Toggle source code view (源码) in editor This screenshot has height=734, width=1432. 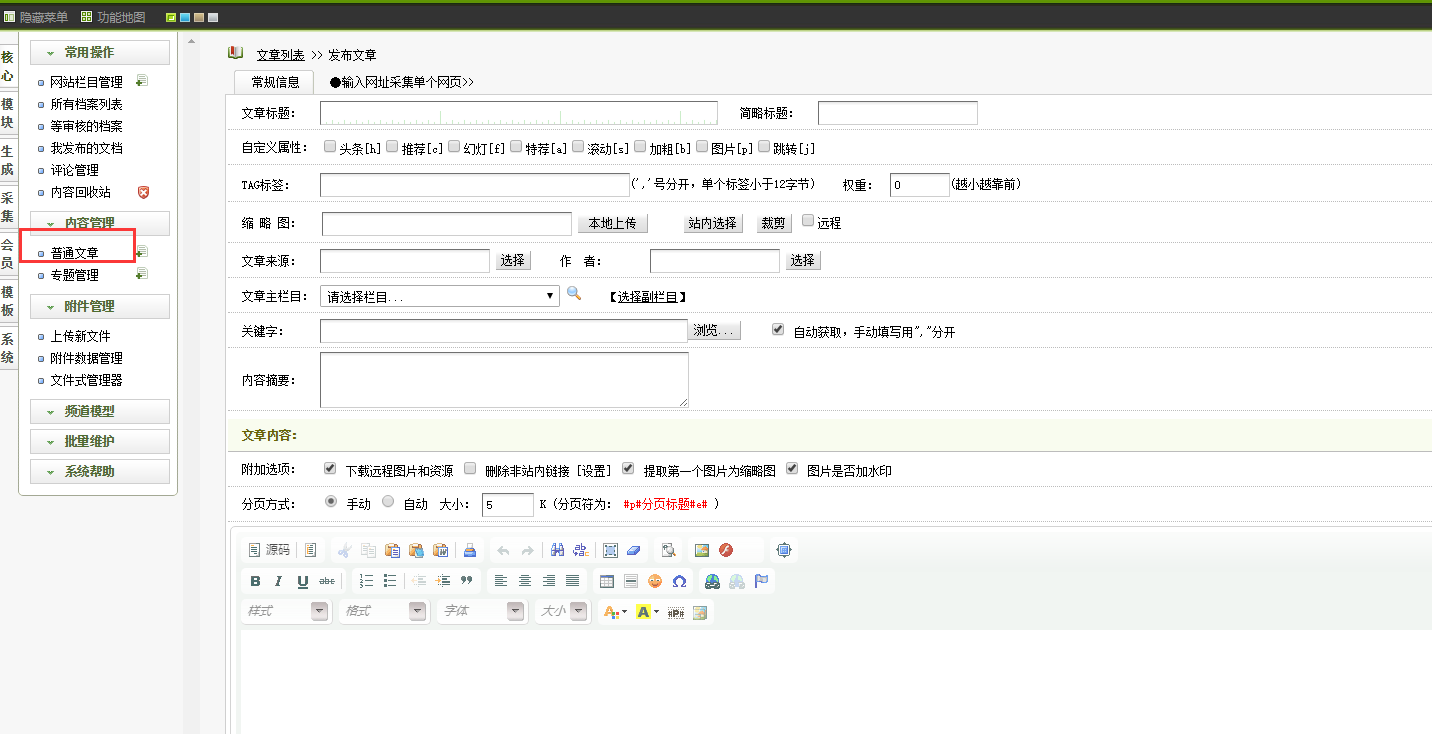click(269, 550)
